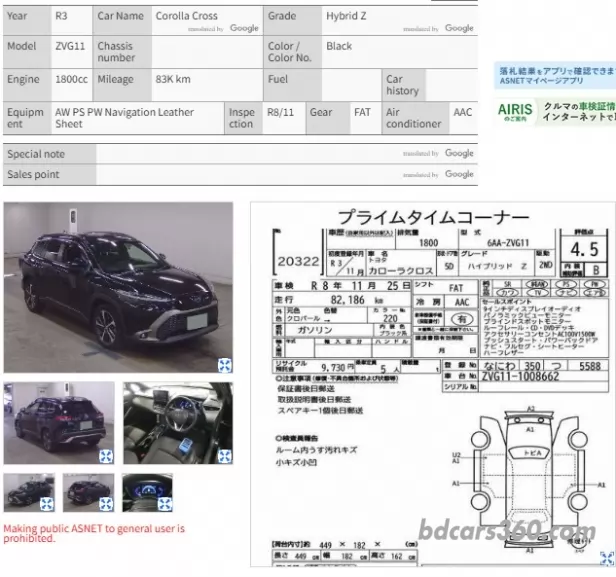
Task: Click lot number 20322 on auction sheet
Action: [x=298, y=261]
